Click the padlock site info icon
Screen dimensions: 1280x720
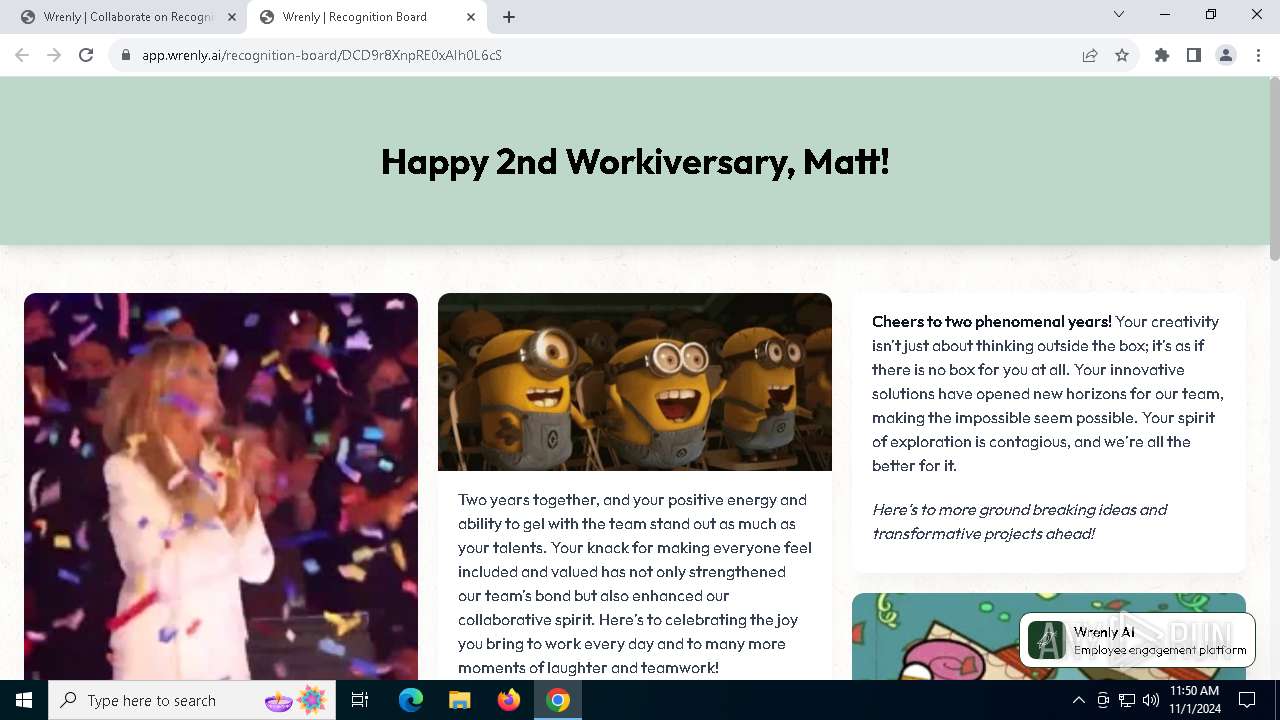click(126, 55)
